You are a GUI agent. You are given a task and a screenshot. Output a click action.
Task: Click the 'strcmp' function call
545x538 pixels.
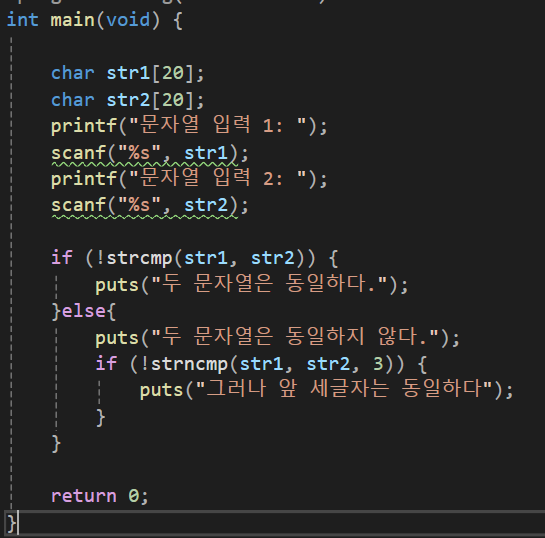139,259
